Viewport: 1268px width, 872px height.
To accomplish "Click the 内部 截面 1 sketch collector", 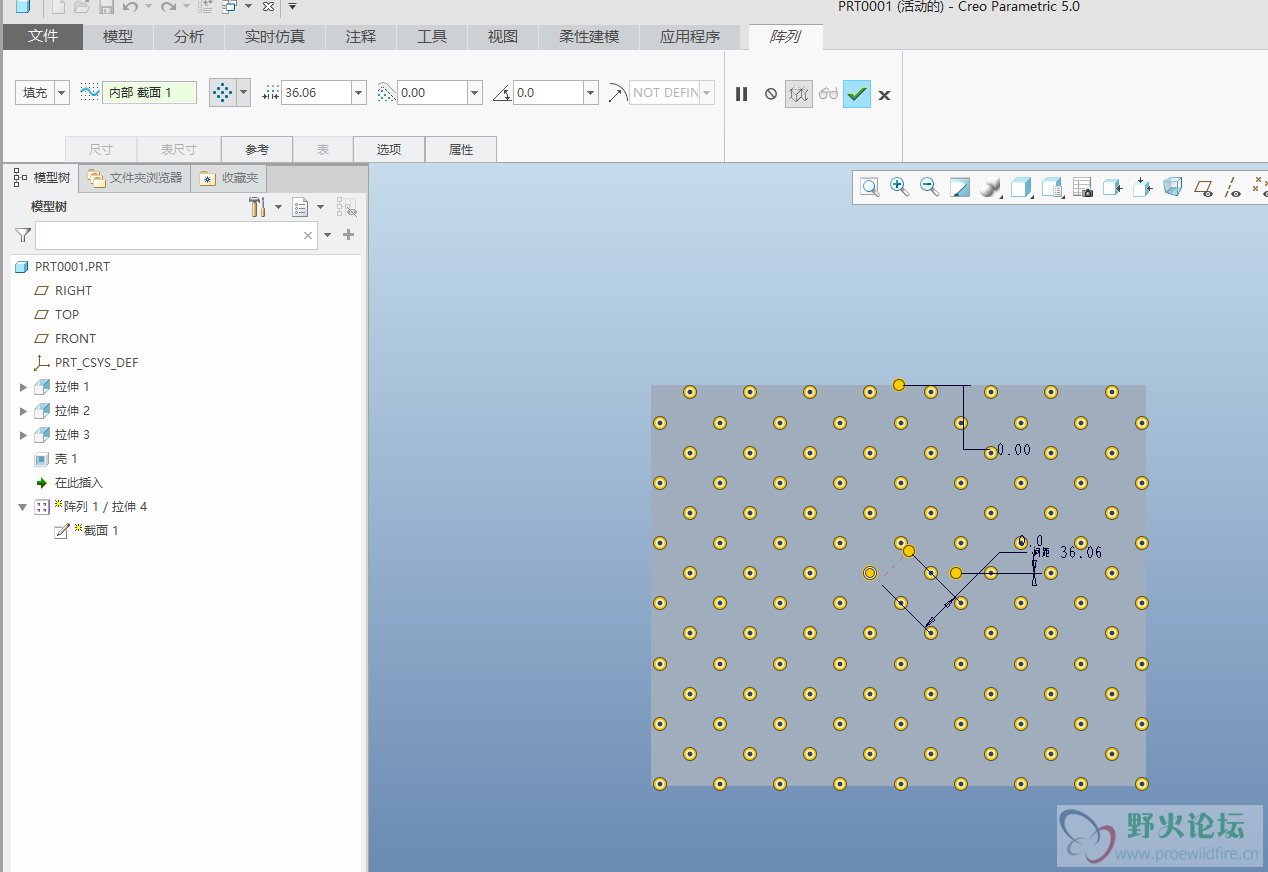I will pos(149,93).
